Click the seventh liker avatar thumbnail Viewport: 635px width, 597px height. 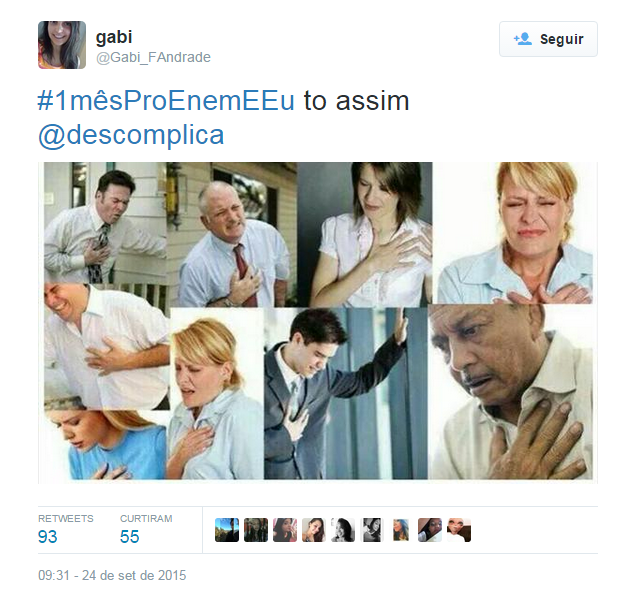coord(401,530)
